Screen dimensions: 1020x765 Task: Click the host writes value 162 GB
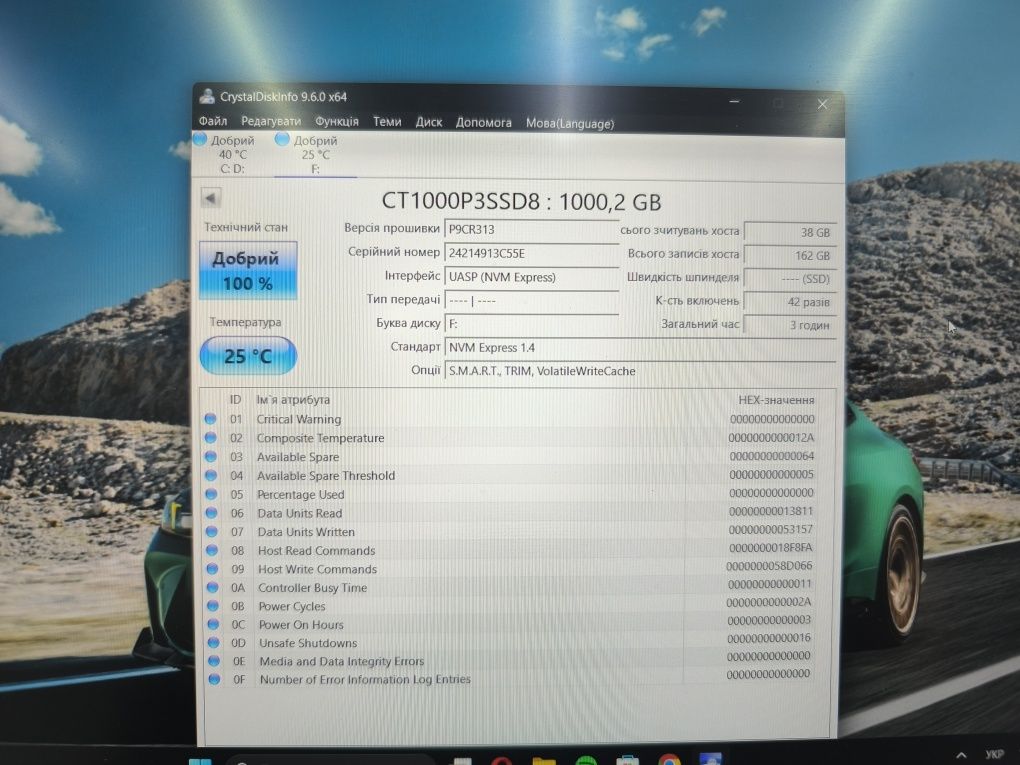pos(790,256)
